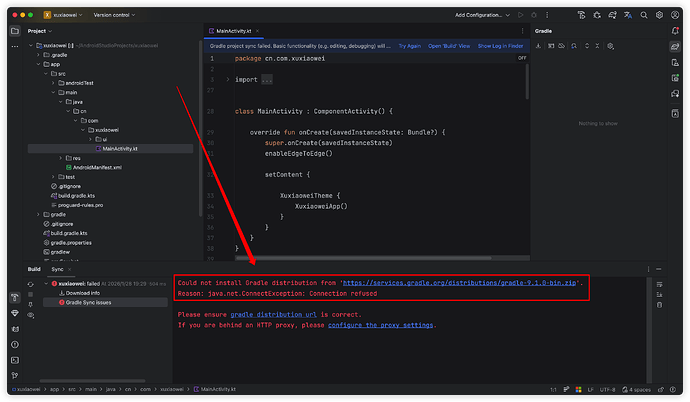This screenshot has width=690, height=402.
Task: Open the xuxiaowei project dropdown
Action: click(62, 15)
